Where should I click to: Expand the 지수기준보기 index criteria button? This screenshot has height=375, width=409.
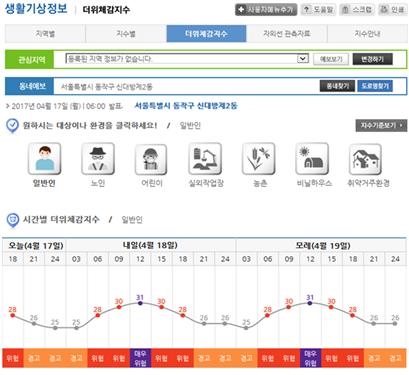coord(381,125)
